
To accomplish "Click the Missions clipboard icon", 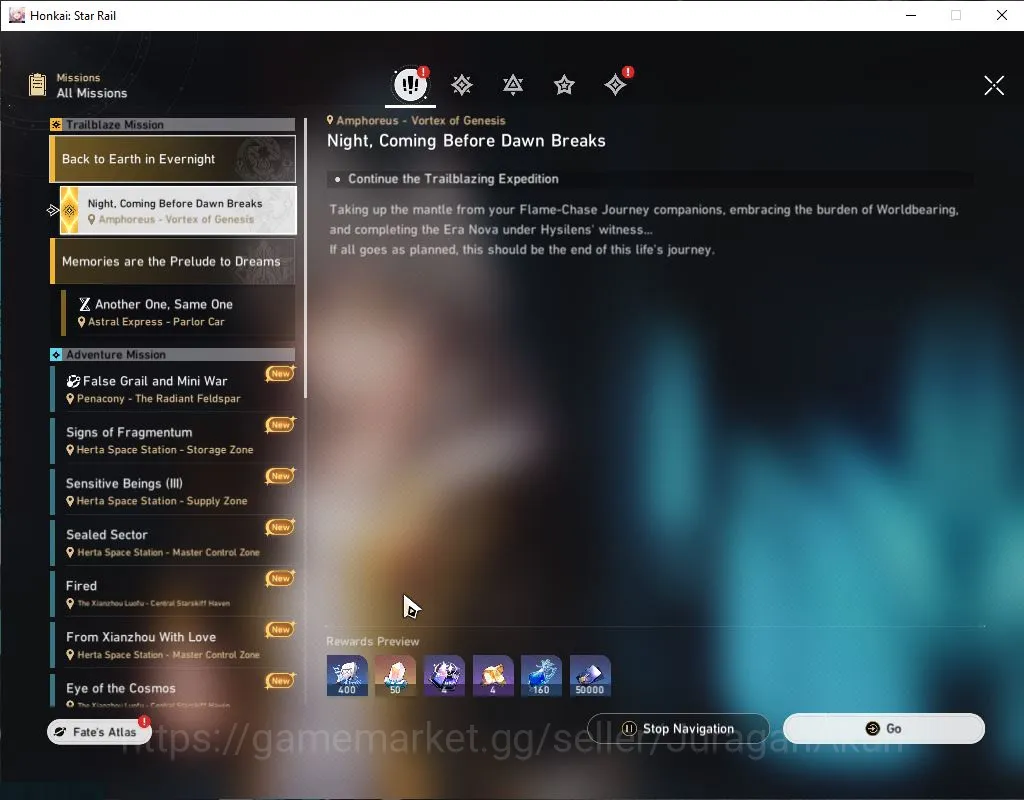I will [37, 85].
